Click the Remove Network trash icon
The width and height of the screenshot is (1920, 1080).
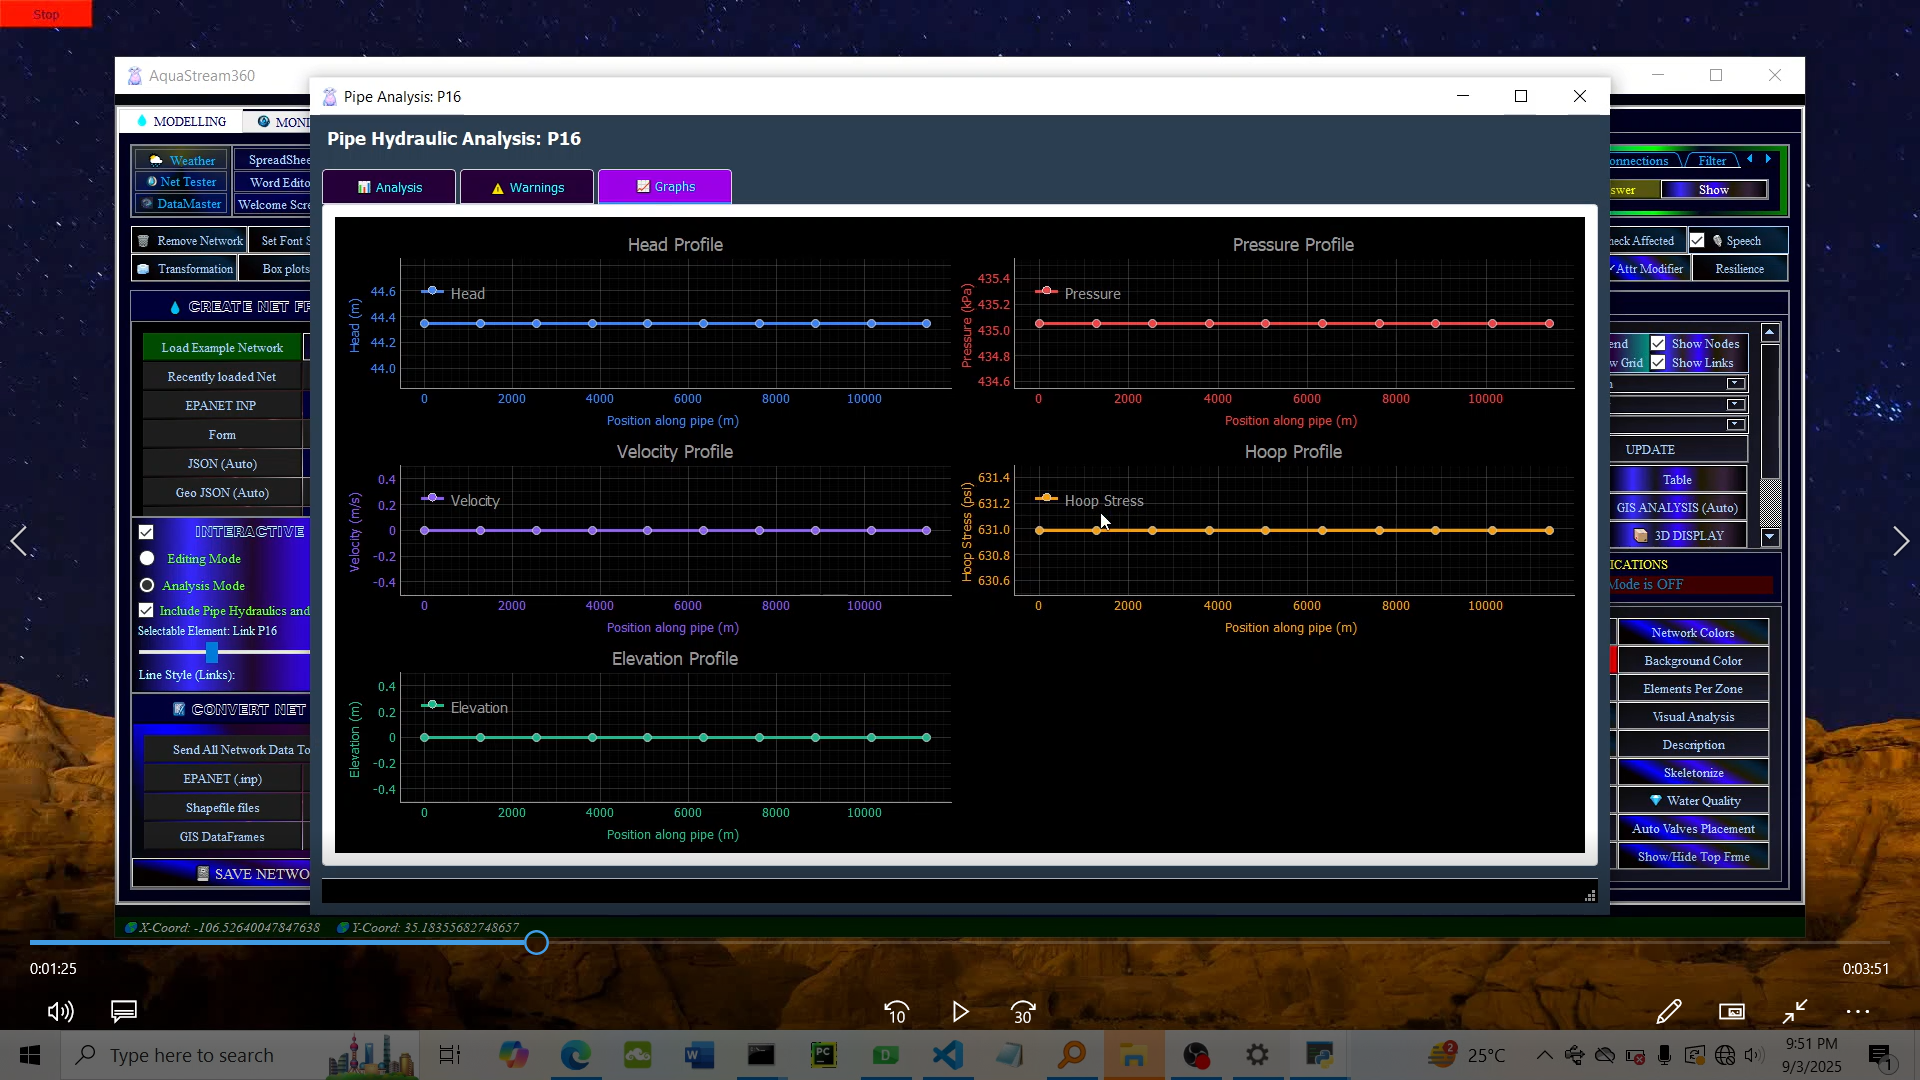pyautogui.click(x=146, y=240)
